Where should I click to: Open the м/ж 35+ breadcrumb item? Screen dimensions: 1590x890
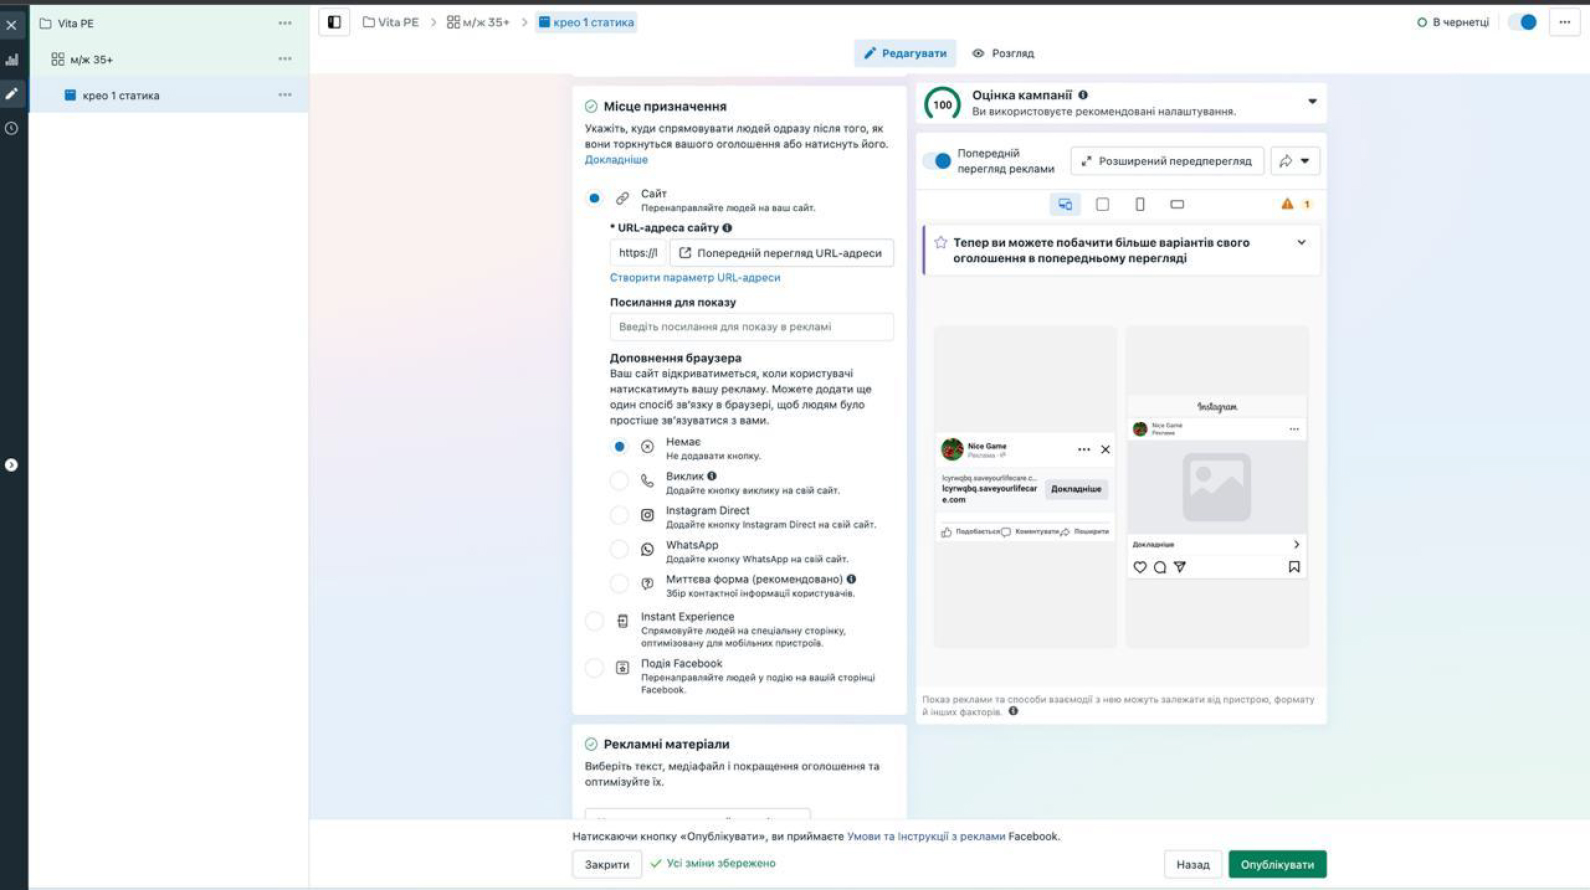pyautogui.click(x=478, y=22)
